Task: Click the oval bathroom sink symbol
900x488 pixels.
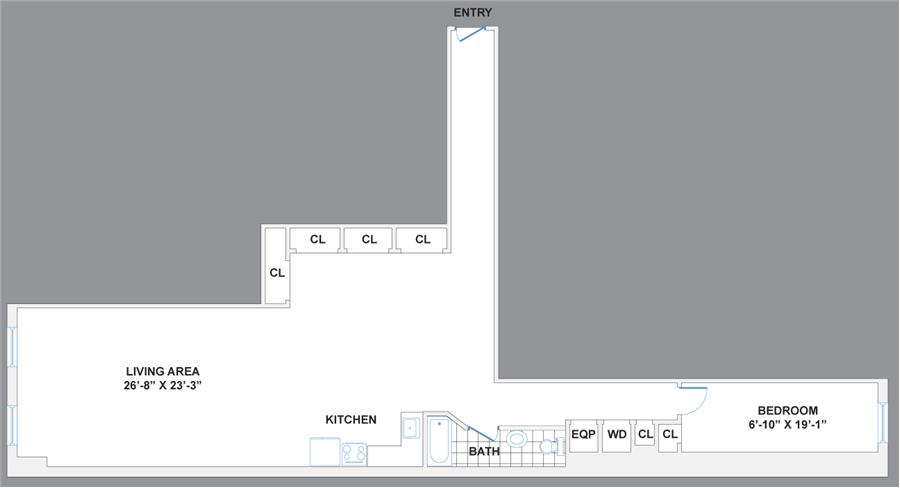Action: click(x=517, y=438)
